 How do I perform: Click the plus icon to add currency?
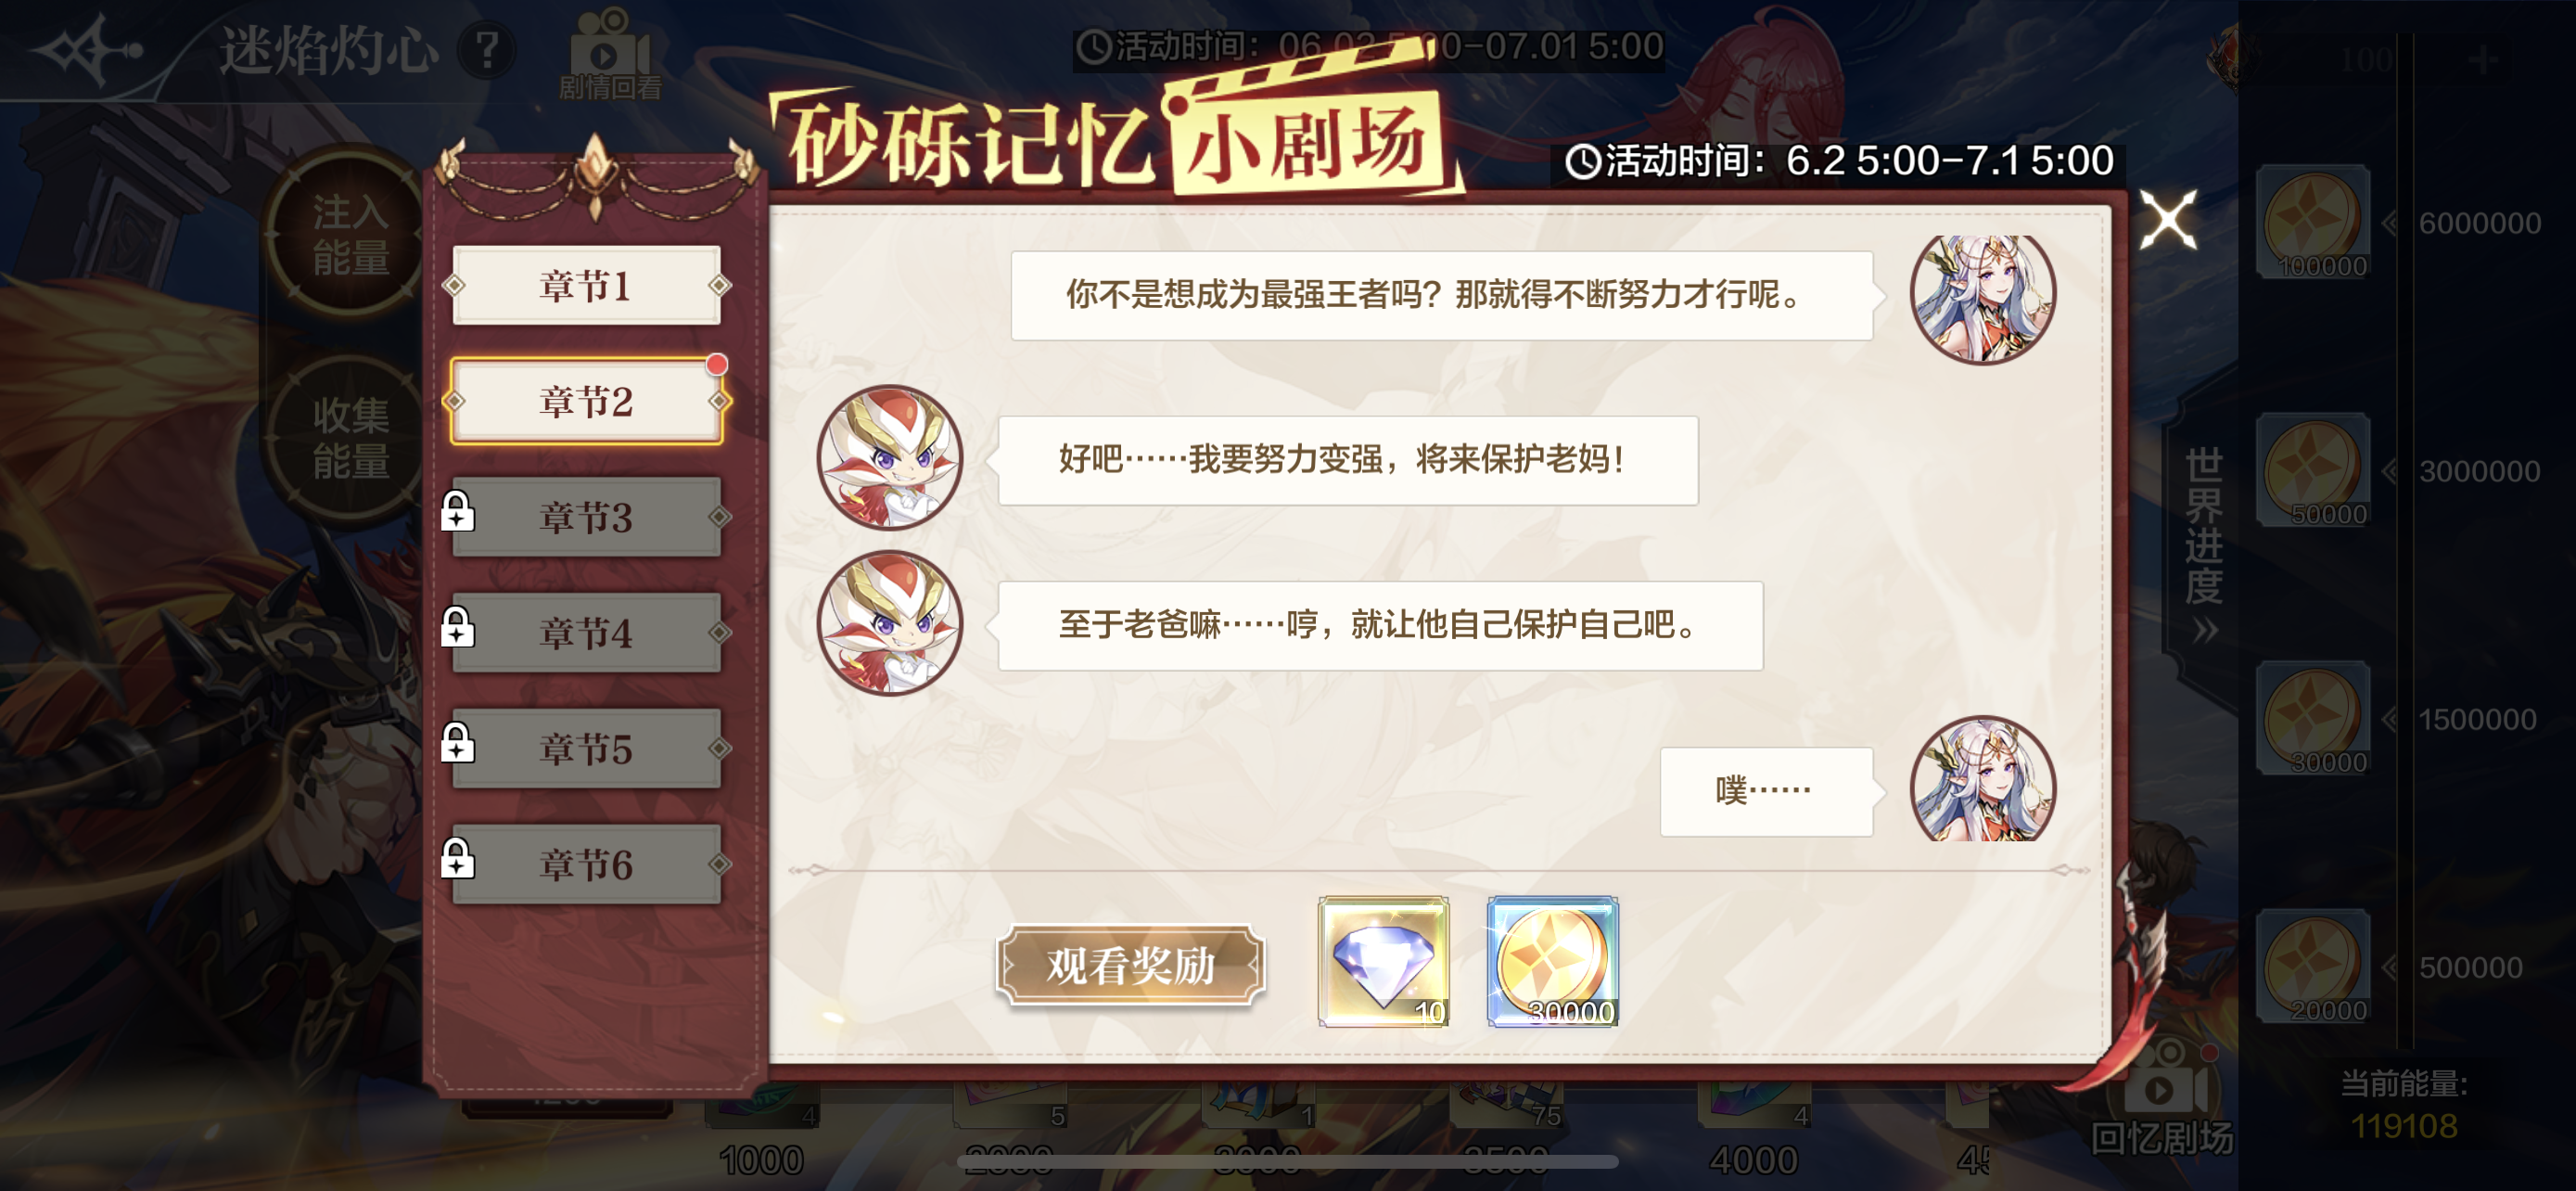click(2483, 60)
